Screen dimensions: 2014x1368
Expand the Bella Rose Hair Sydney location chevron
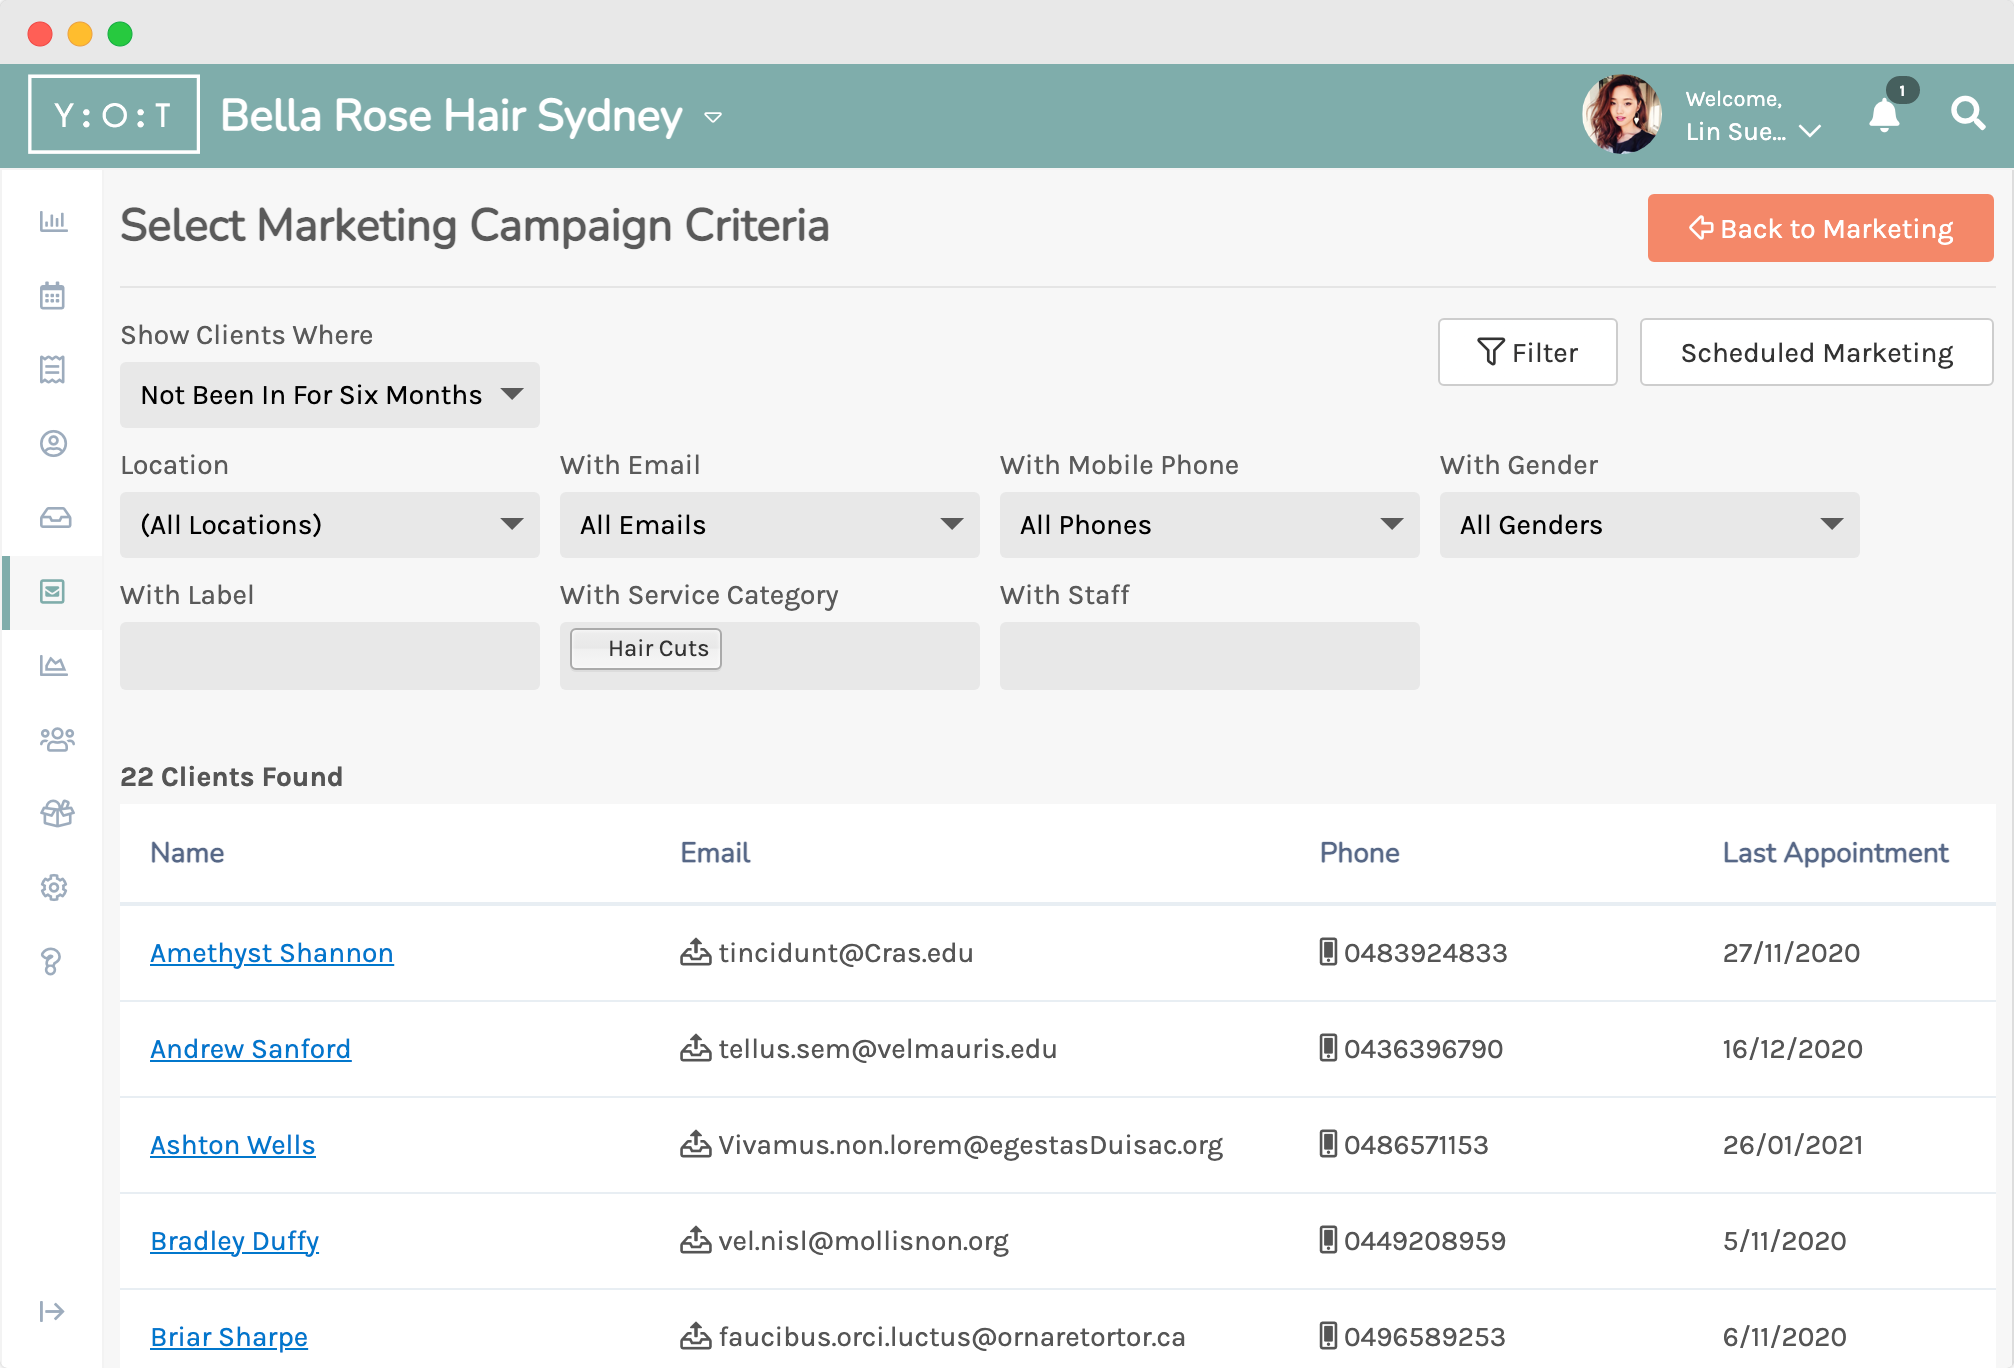pyautogui.click(x=713, y=117)
